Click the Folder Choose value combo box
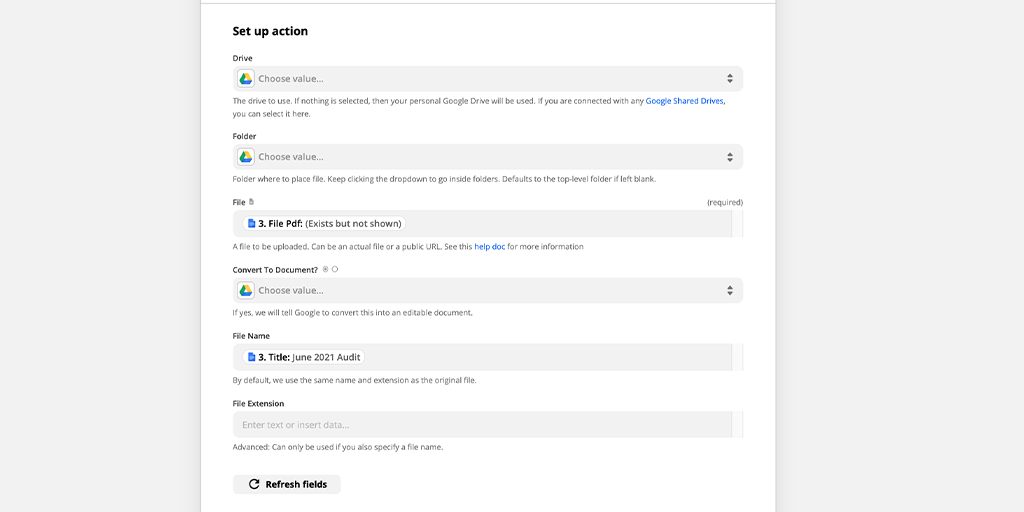 [488, 157]
